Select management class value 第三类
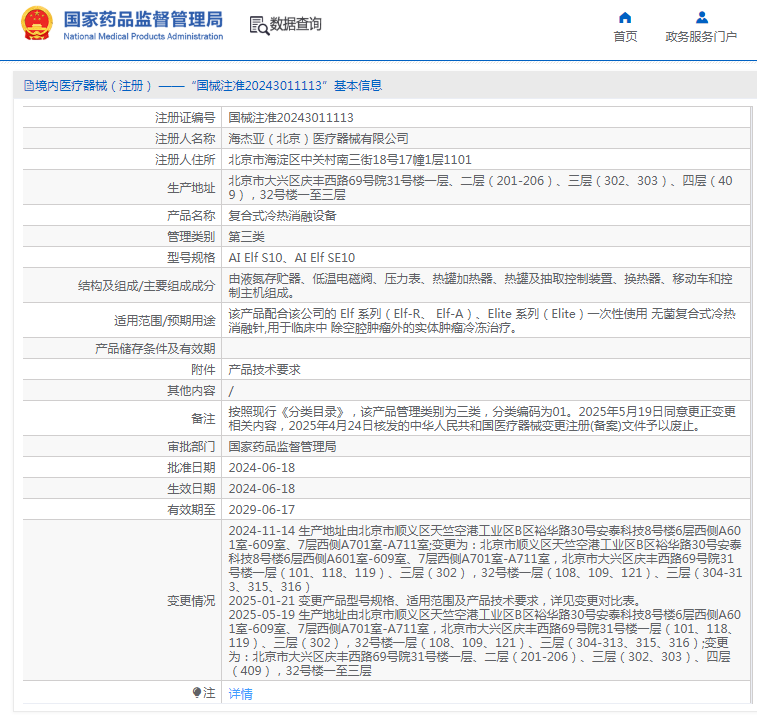The image size is (757, 715). click(x=247, y=237)
